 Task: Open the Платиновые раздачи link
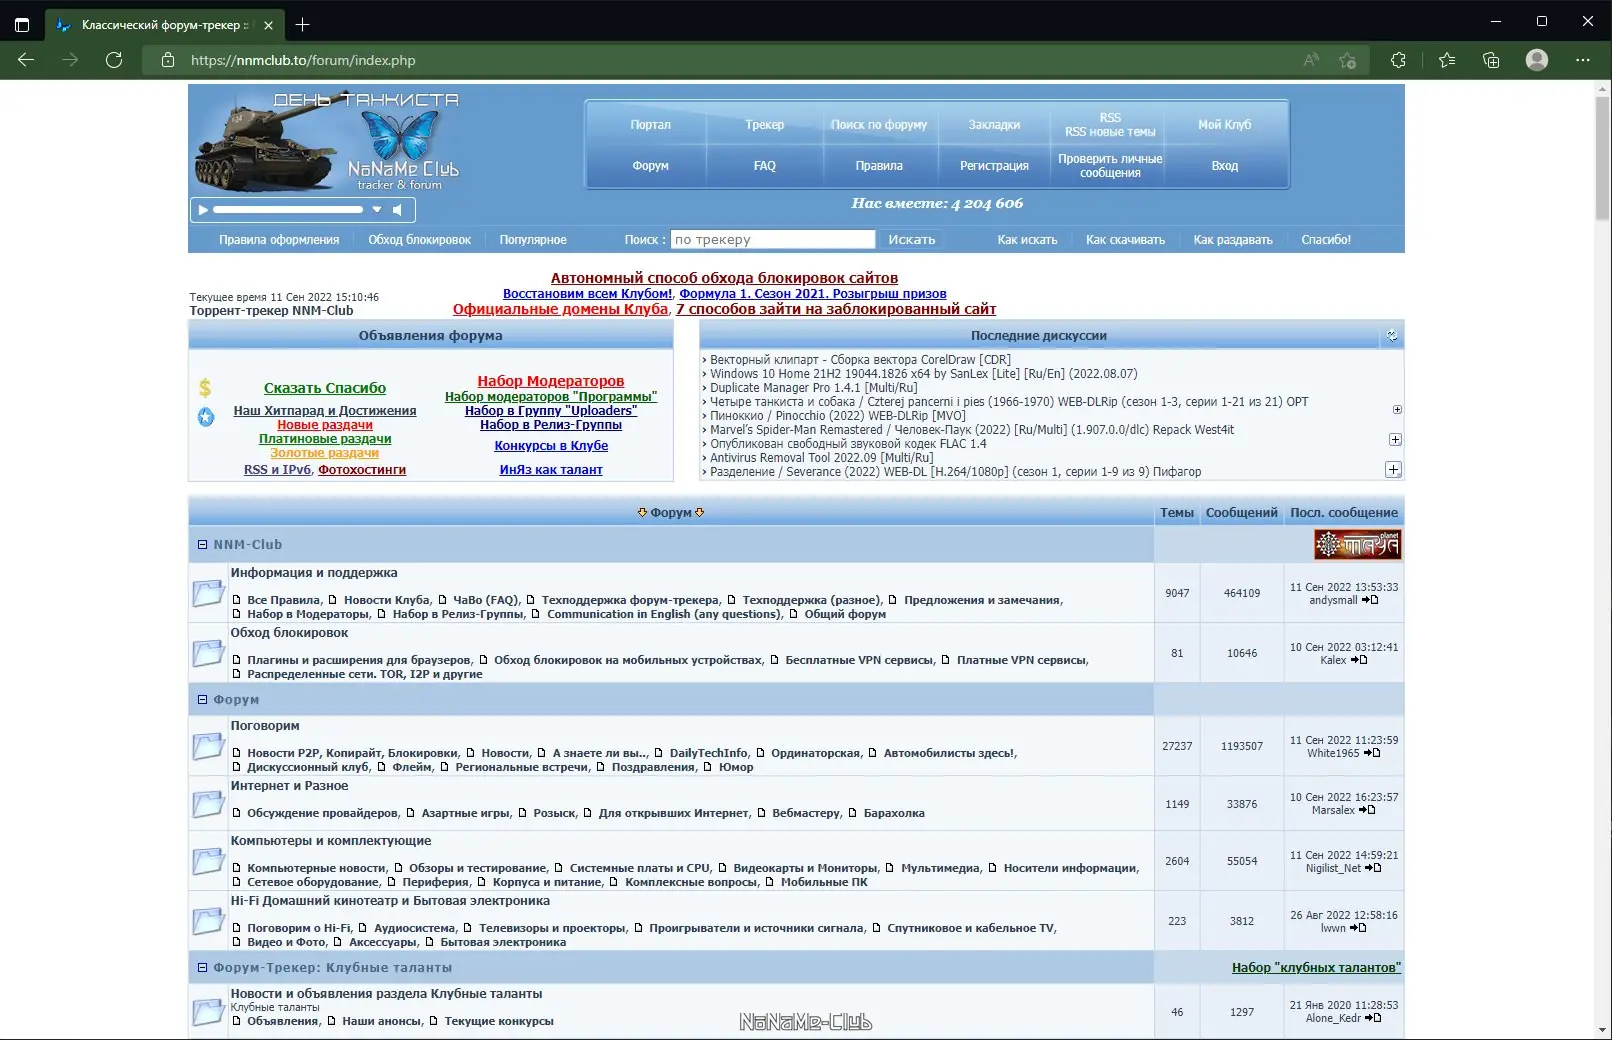pyautogui.click(x=325, y=439)
